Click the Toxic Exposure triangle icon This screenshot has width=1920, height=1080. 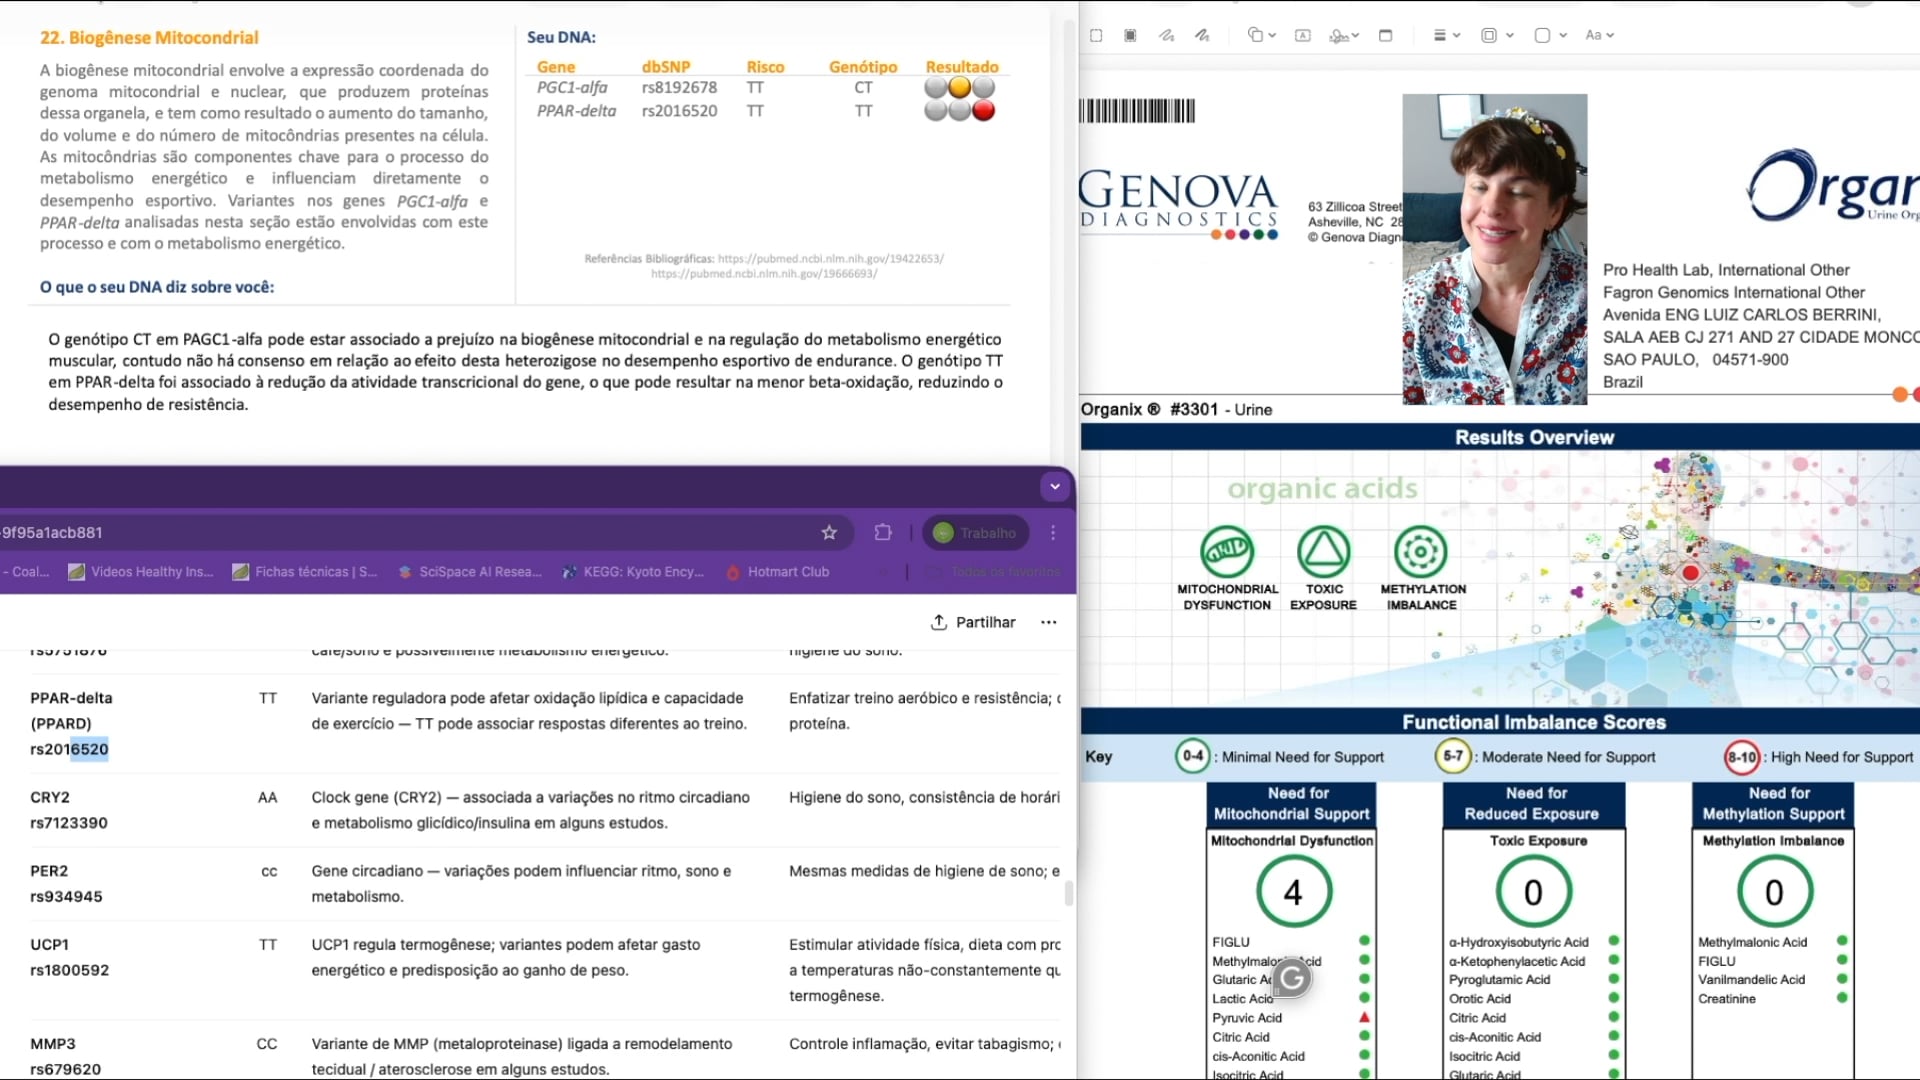[x=1323, y=551]
